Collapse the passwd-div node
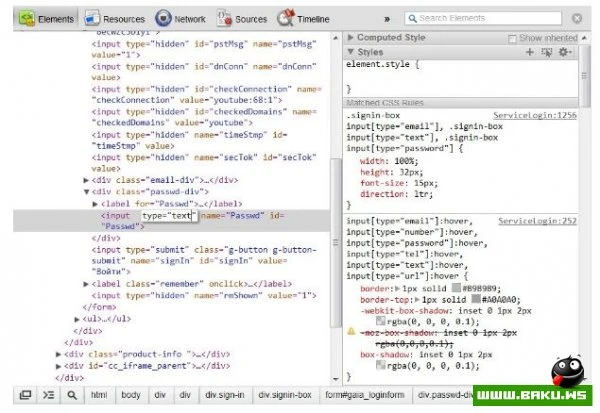Screen dimensions: 600x413 86,191
